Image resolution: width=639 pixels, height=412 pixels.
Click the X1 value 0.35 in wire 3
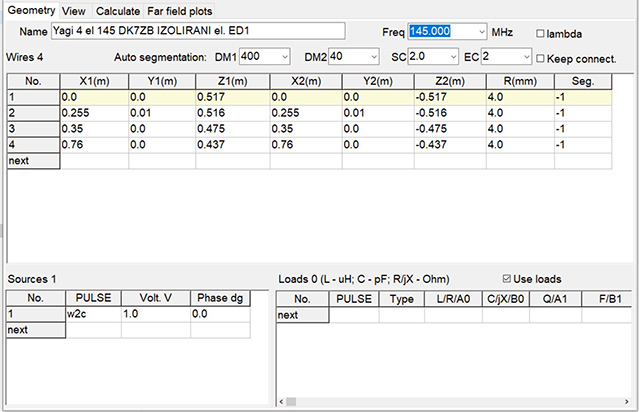pyautogui.click(x=94, y=129)
